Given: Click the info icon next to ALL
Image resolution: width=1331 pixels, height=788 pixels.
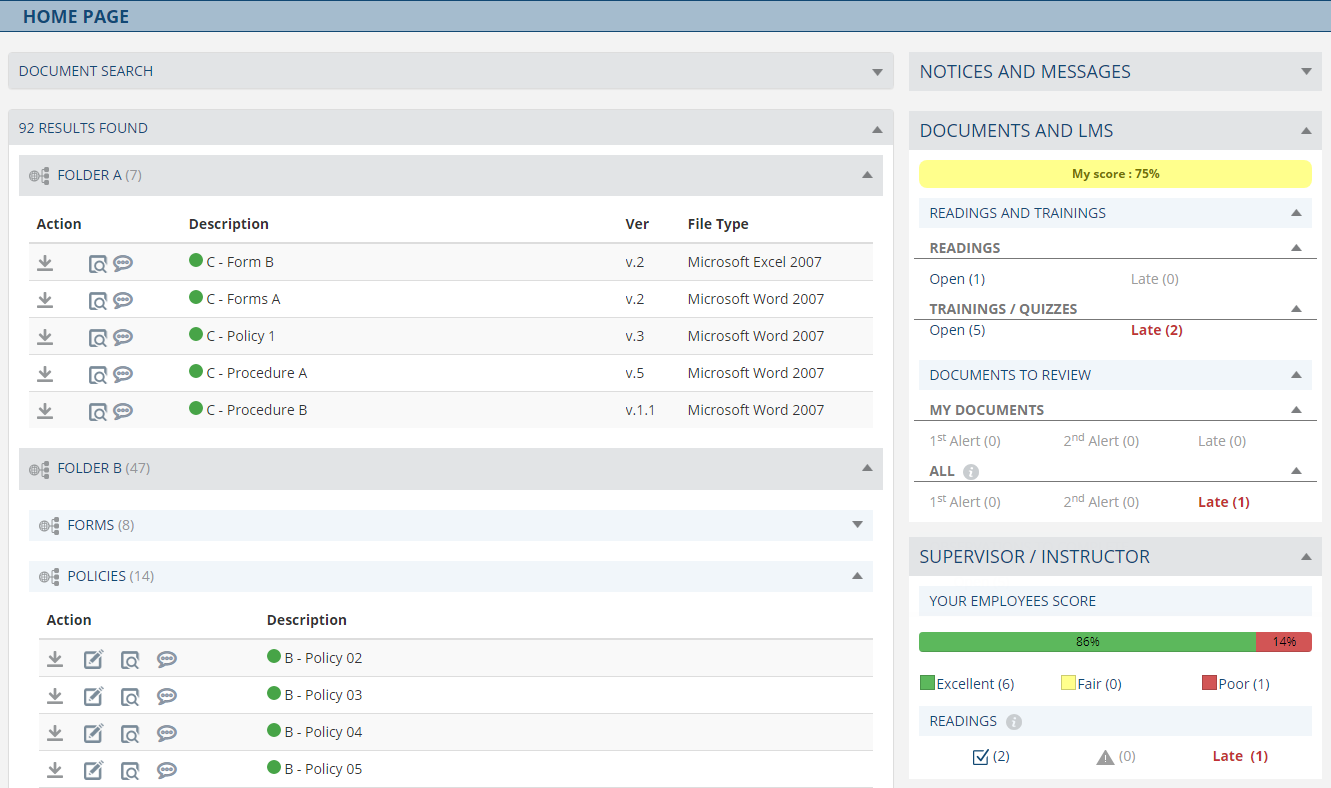Looking at the screenshot, I should (970, 470).
